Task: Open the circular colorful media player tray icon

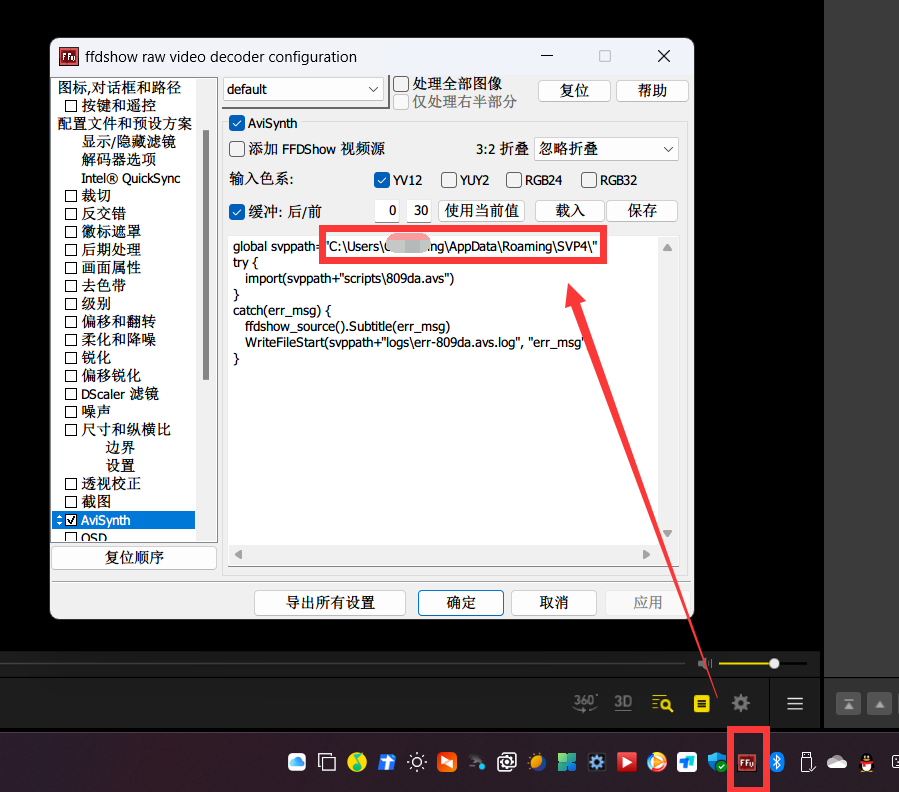Action: 656,762
